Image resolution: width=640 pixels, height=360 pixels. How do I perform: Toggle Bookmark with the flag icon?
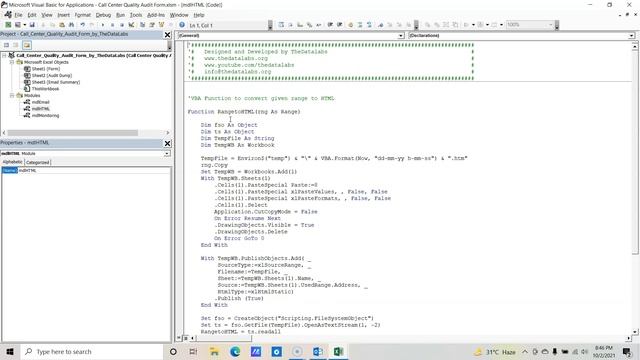[380, 25]
